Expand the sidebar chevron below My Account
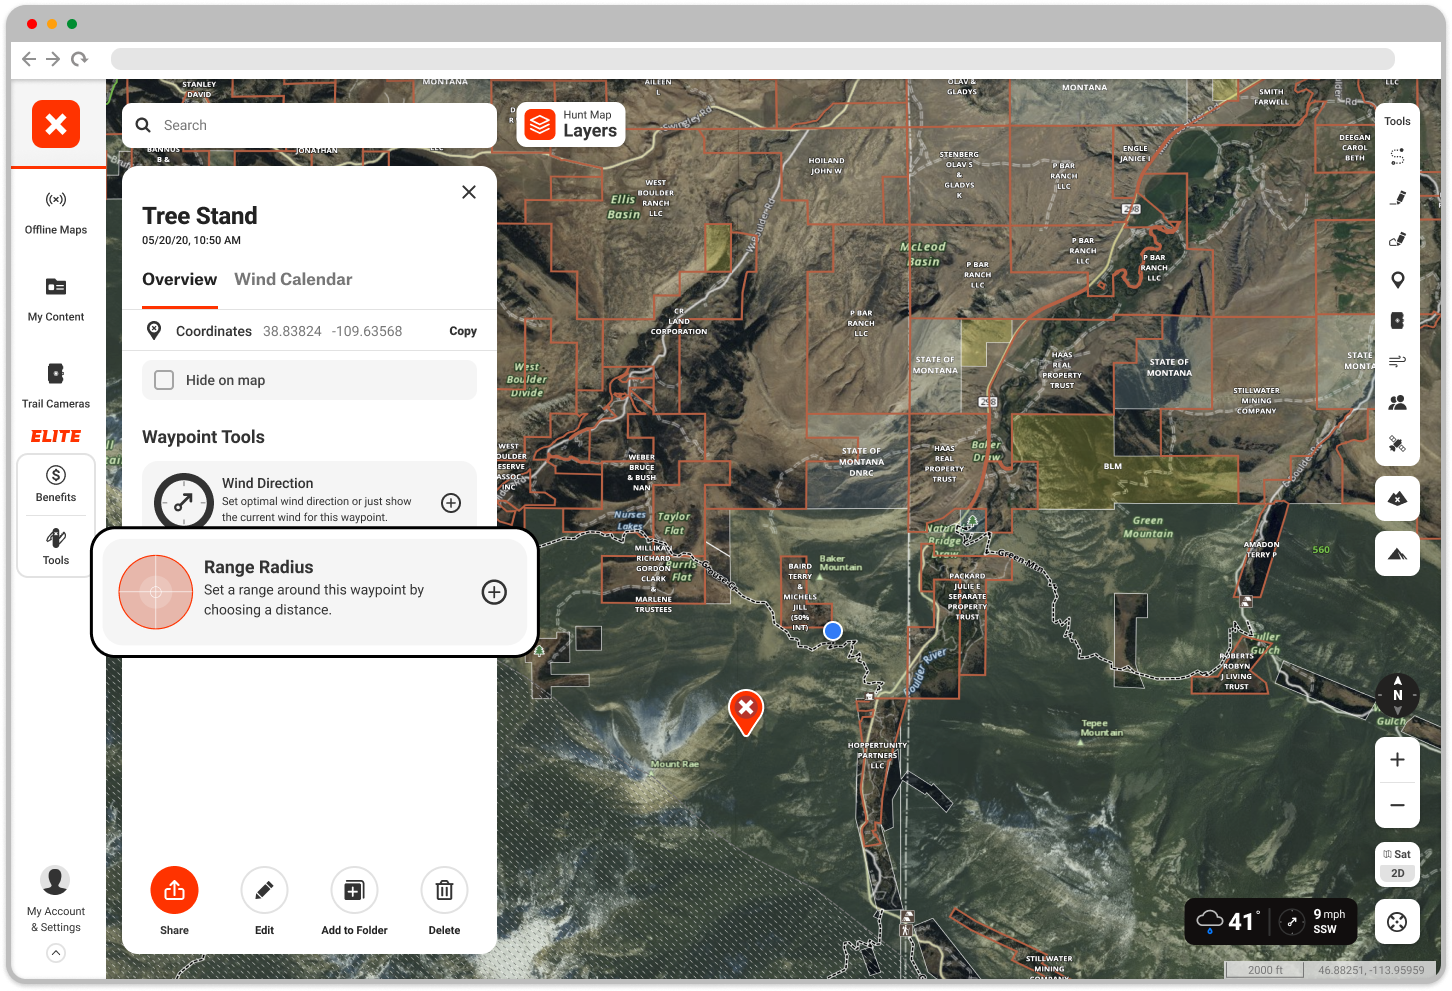The width and height of the screenshot is (1452, 991). [56, 953]
